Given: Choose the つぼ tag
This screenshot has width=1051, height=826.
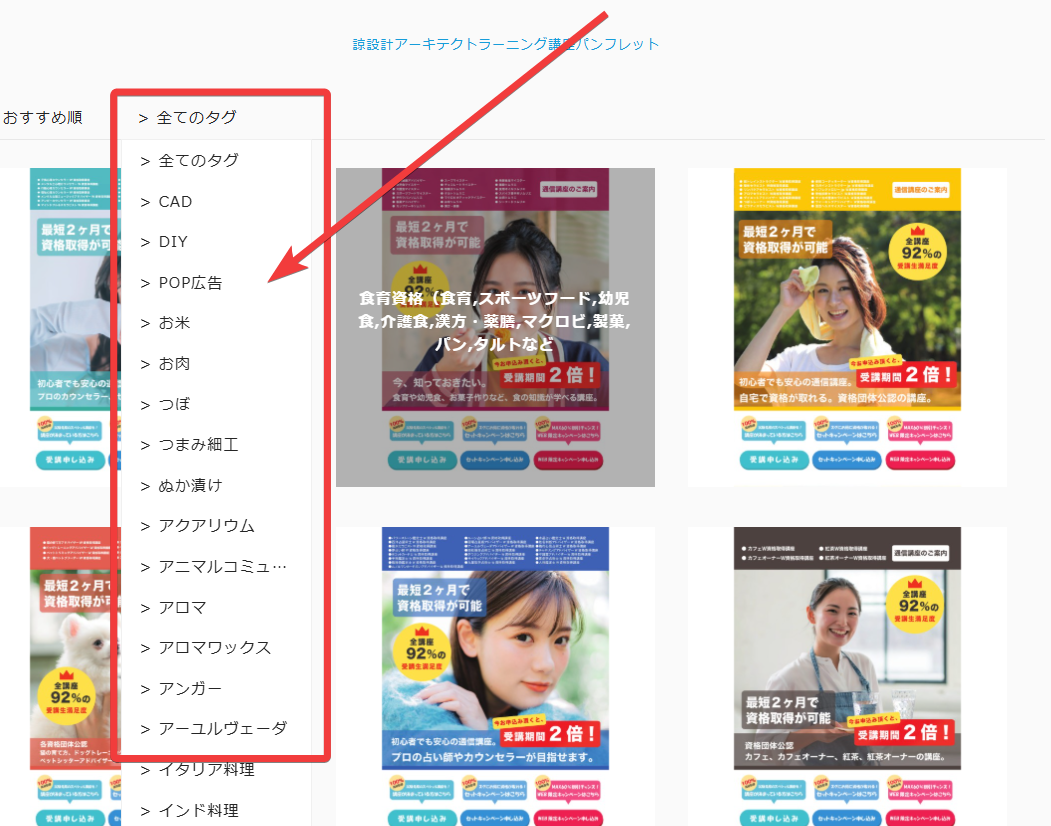Looking at the screenshot, I should tap(166, 404).
